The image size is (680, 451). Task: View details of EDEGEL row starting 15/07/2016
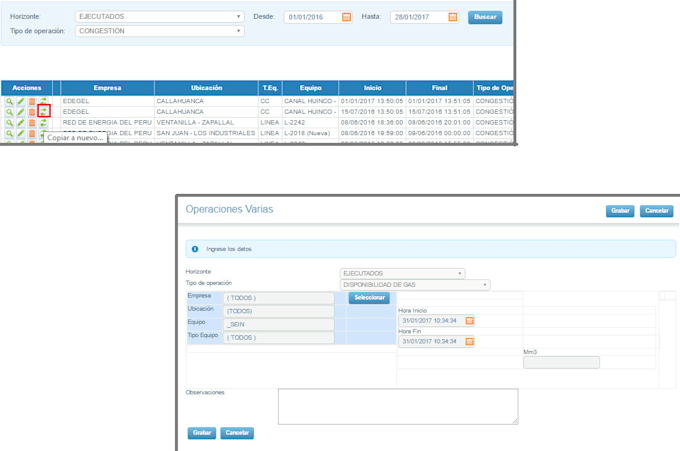[x=9, y=112]
